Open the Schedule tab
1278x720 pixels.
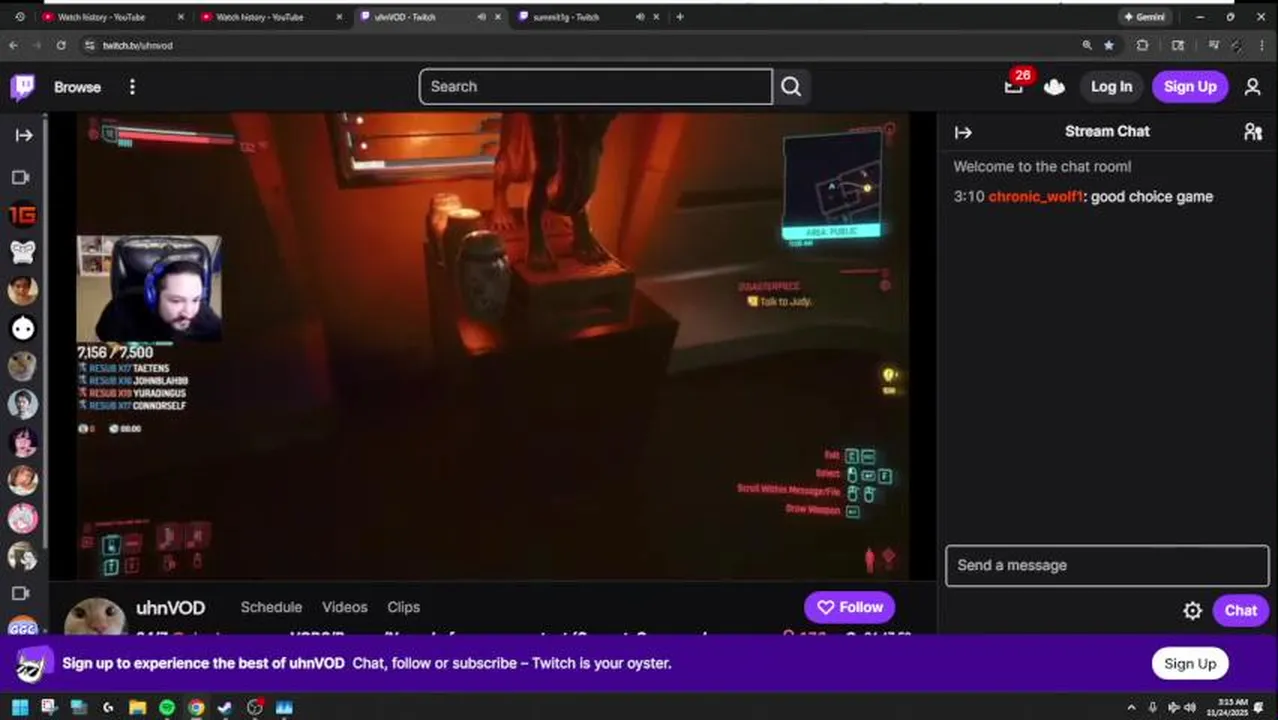271,607
